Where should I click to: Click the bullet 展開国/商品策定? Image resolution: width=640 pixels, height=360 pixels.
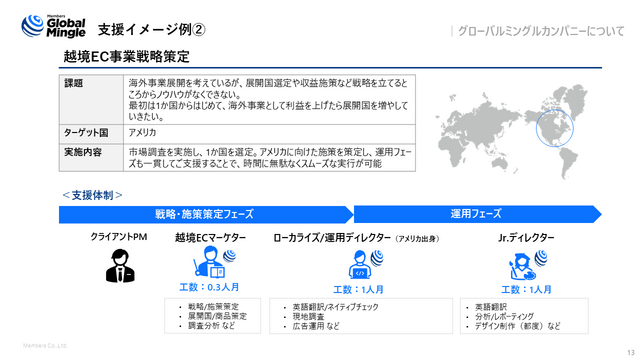[x=217, y=316]
